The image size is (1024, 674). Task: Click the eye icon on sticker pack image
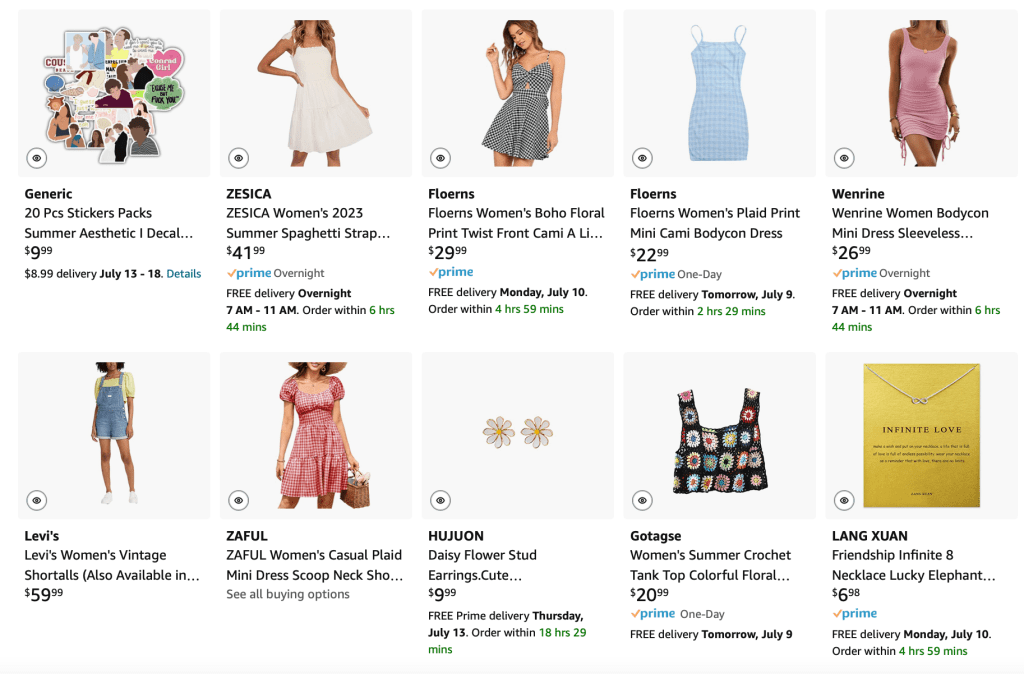(36, 158)
